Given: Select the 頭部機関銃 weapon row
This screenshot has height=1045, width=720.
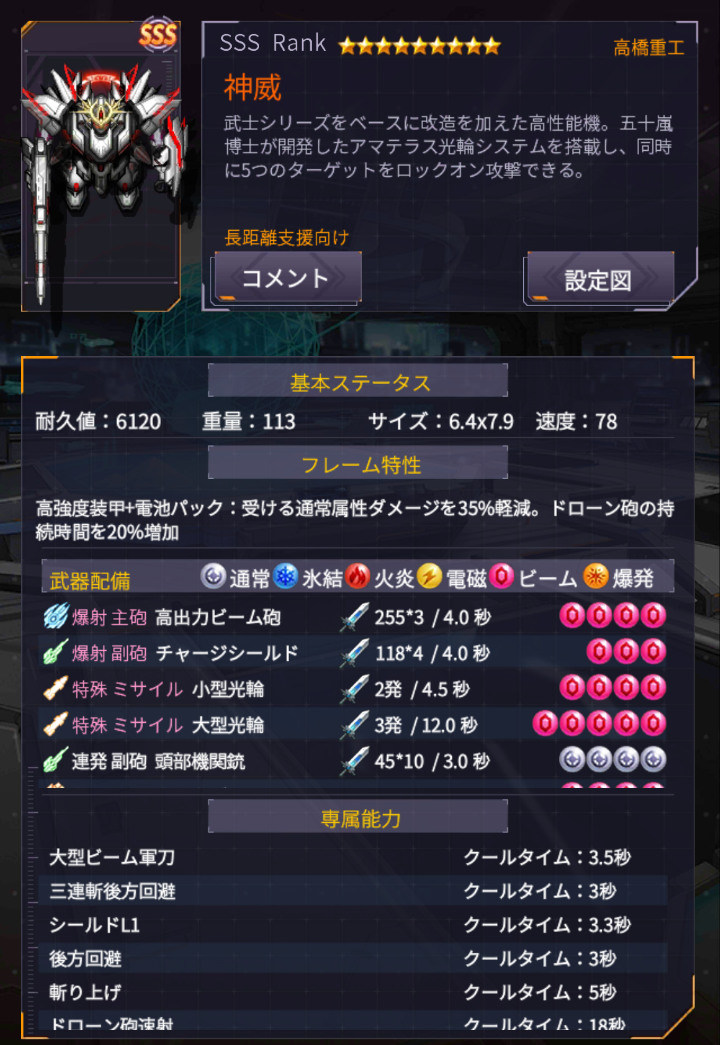Looking at the screenshot, I should click(x=355, y=760).
